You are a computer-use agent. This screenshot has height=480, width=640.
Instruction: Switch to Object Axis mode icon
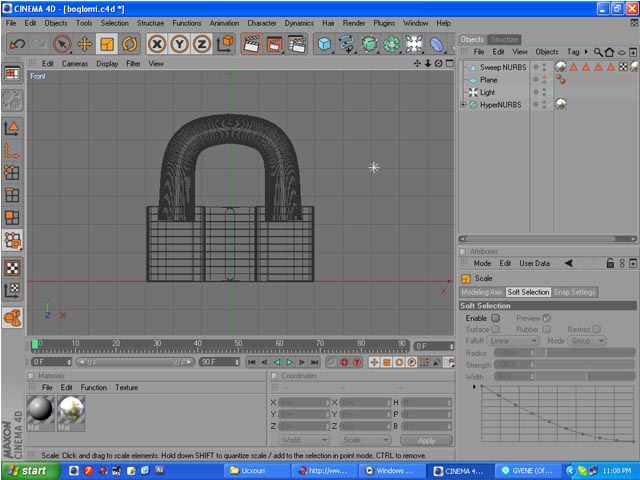click(12, 151)
